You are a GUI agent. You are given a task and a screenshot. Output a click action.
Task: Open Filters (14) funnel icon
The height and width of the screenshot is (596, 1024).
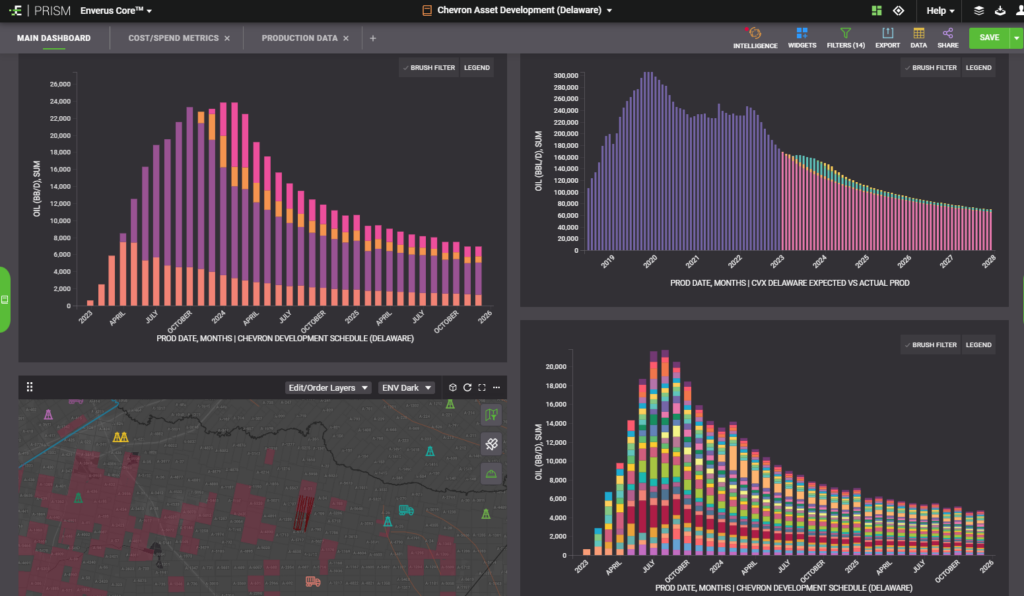(x=846, y=33)
